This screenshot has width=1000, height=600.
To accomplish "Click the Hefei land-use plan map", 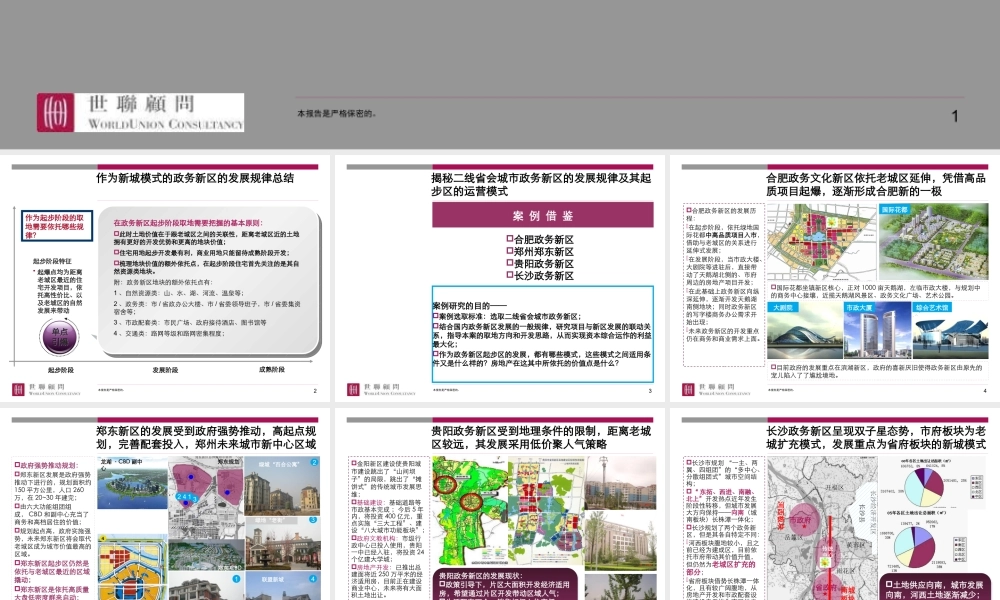I will point(821,242).
